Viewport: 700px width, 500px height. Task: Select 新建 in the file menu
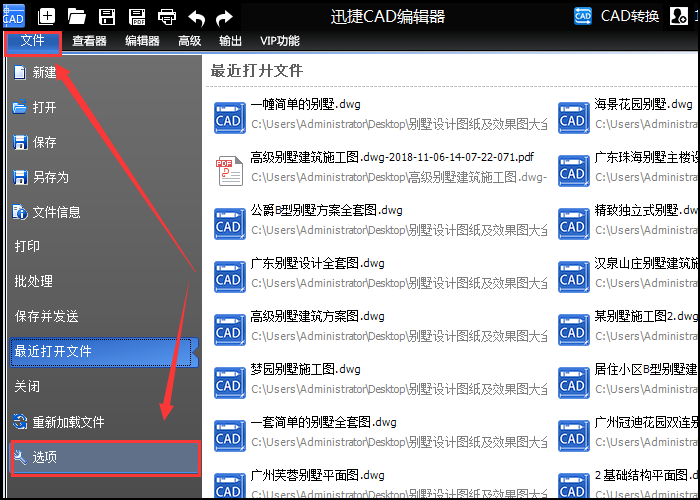[x=104, y=72]
